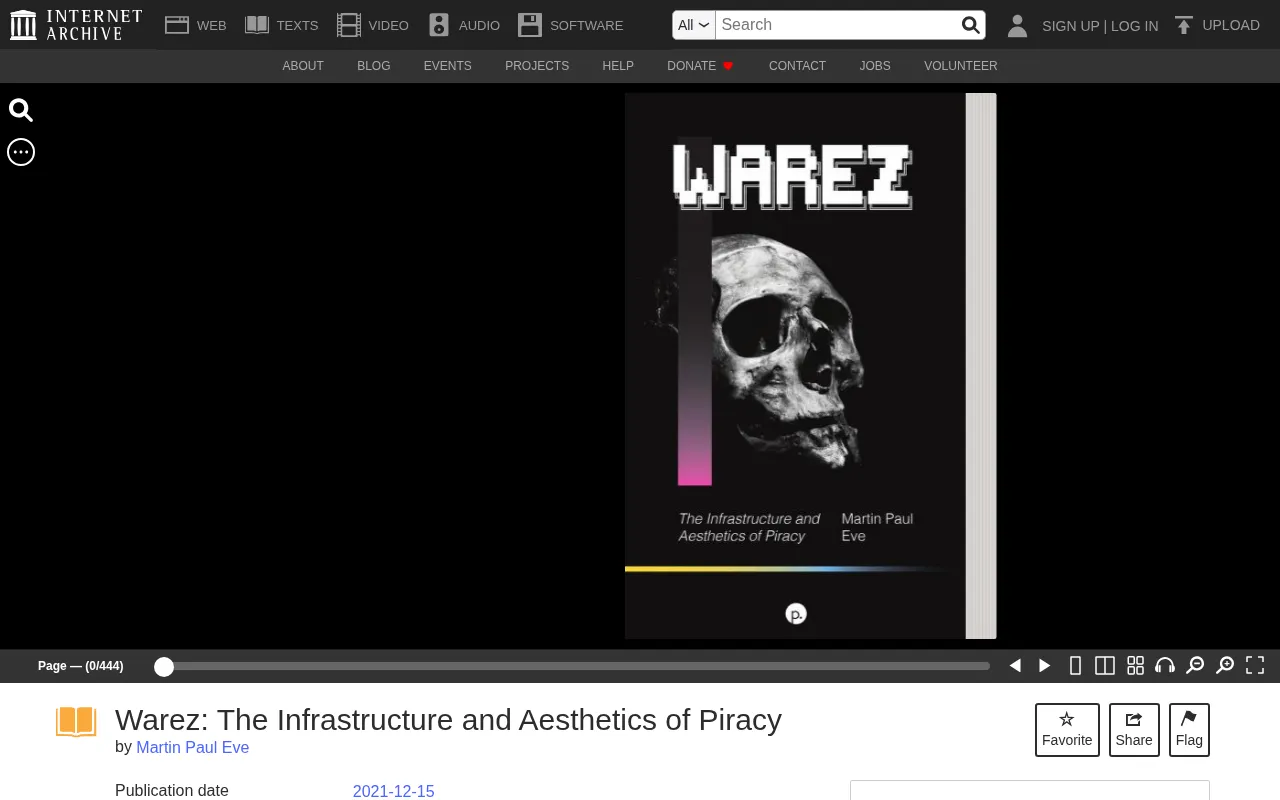This screenshot has height=800, width=1280.
Task: Click the Search input field
Action: (837, 25)
